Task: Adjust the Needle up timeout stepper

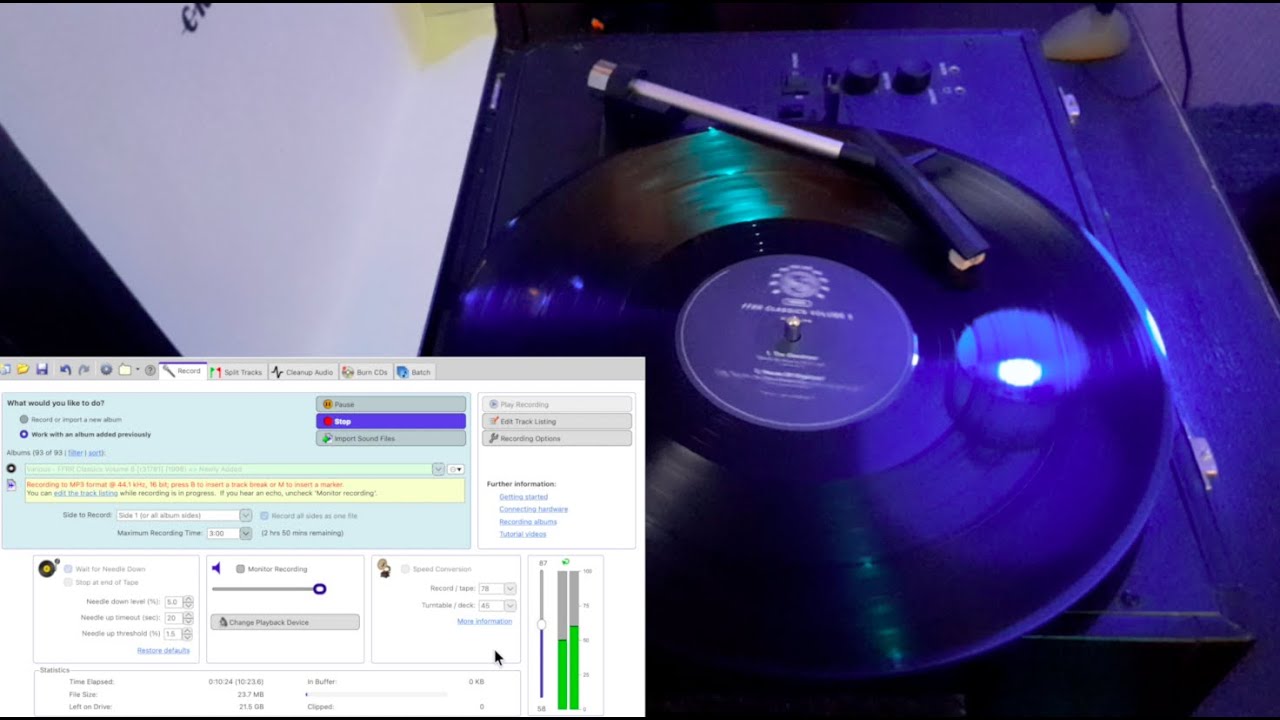Action: coord(188,618)
